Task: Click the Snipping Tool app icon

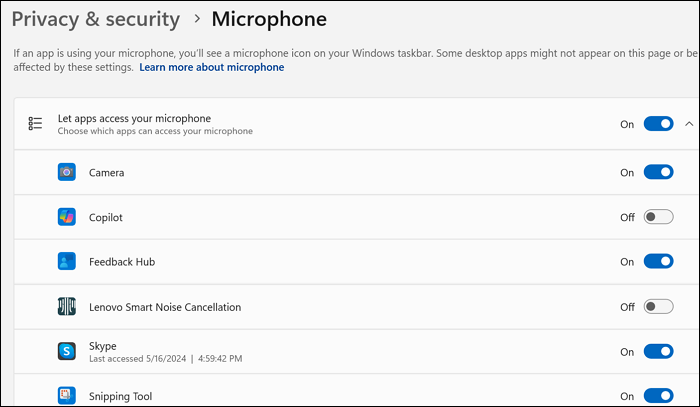Action: (x=67, y=396)
